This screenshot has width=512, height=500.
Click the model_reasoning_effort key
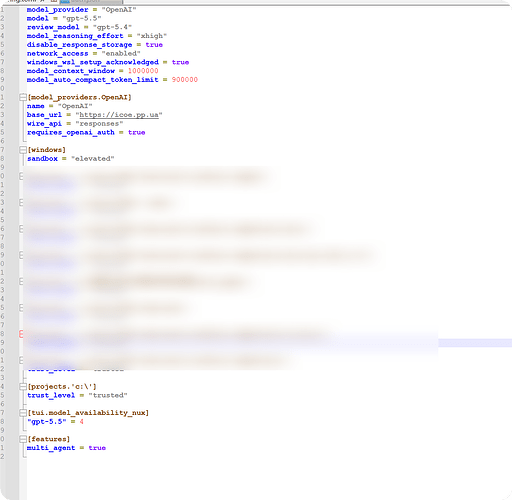(x=75, y=36)
